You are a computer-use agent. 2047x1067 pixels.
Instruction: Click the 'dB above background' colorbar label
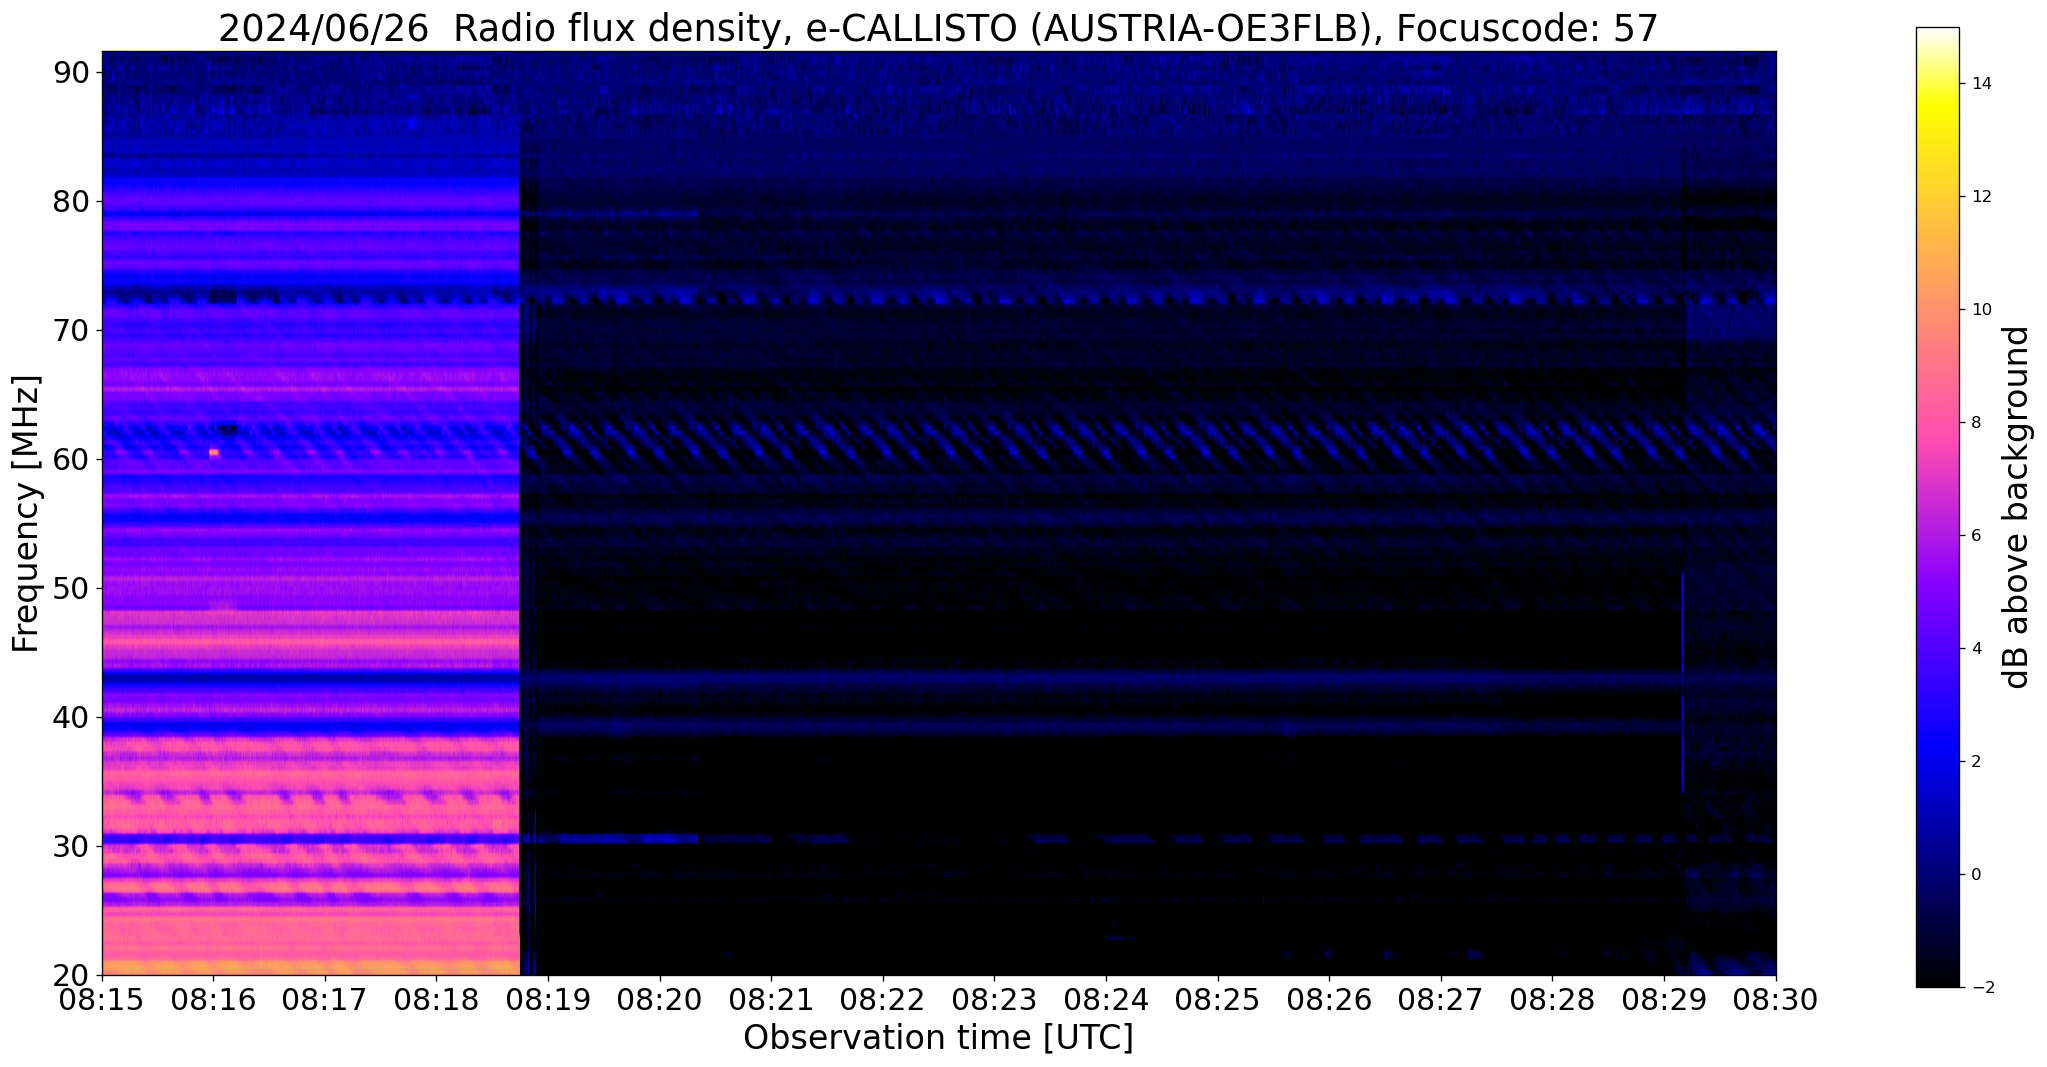pyautogui.click(x=2017, y=507)
